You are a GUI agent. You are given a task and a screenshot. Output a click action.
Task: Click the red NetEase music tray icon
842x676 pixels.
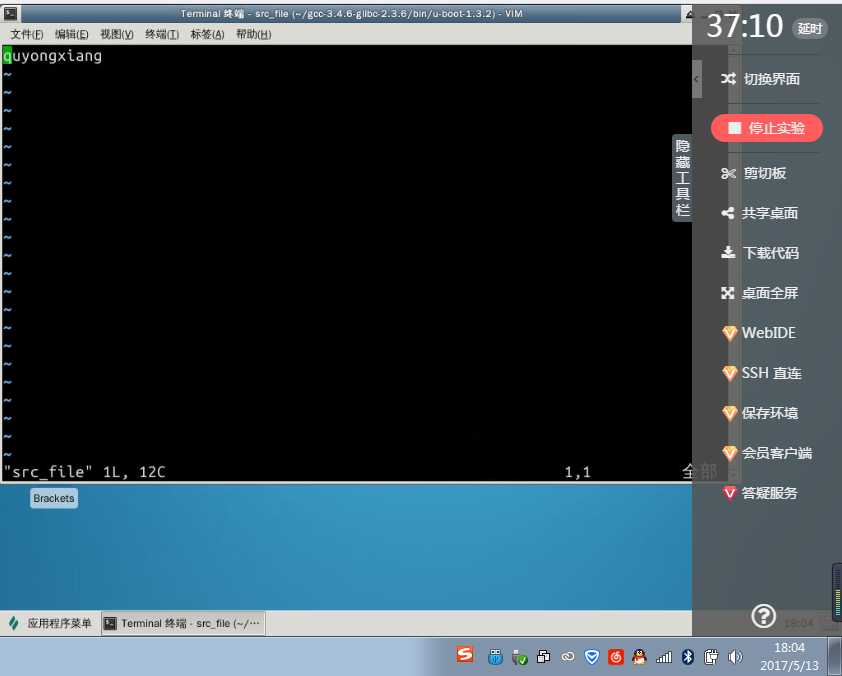click(x=616, y=657)
